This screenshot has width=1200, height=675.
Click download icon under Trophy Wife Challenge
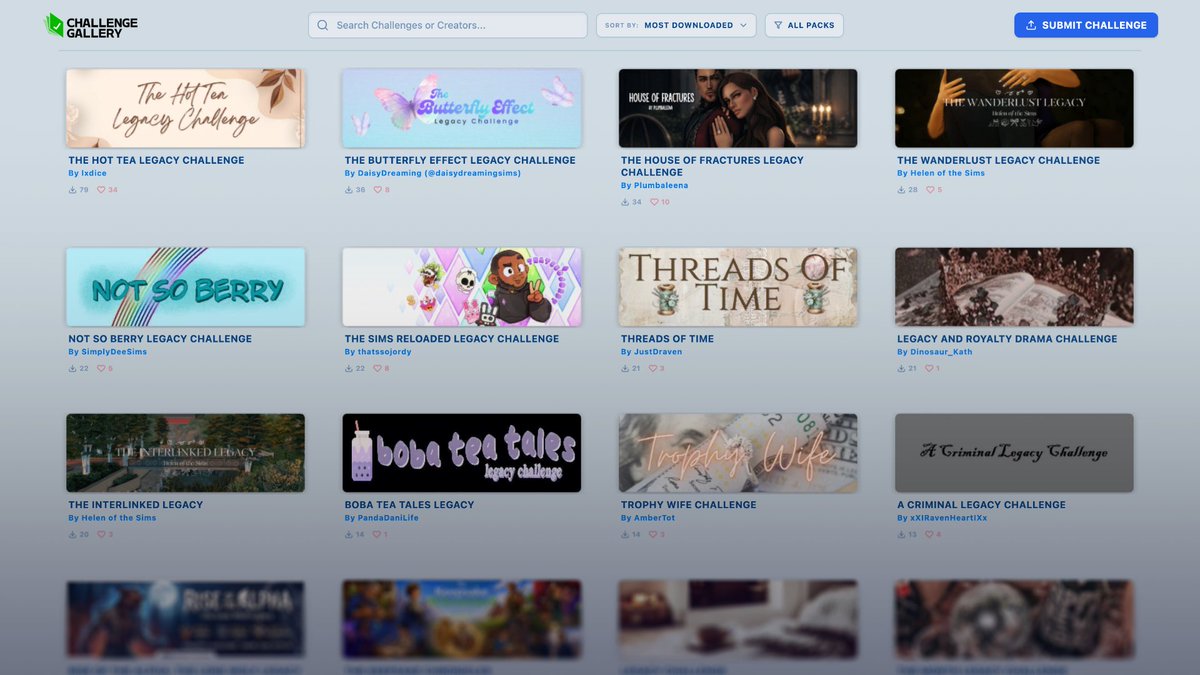point(625,535)
